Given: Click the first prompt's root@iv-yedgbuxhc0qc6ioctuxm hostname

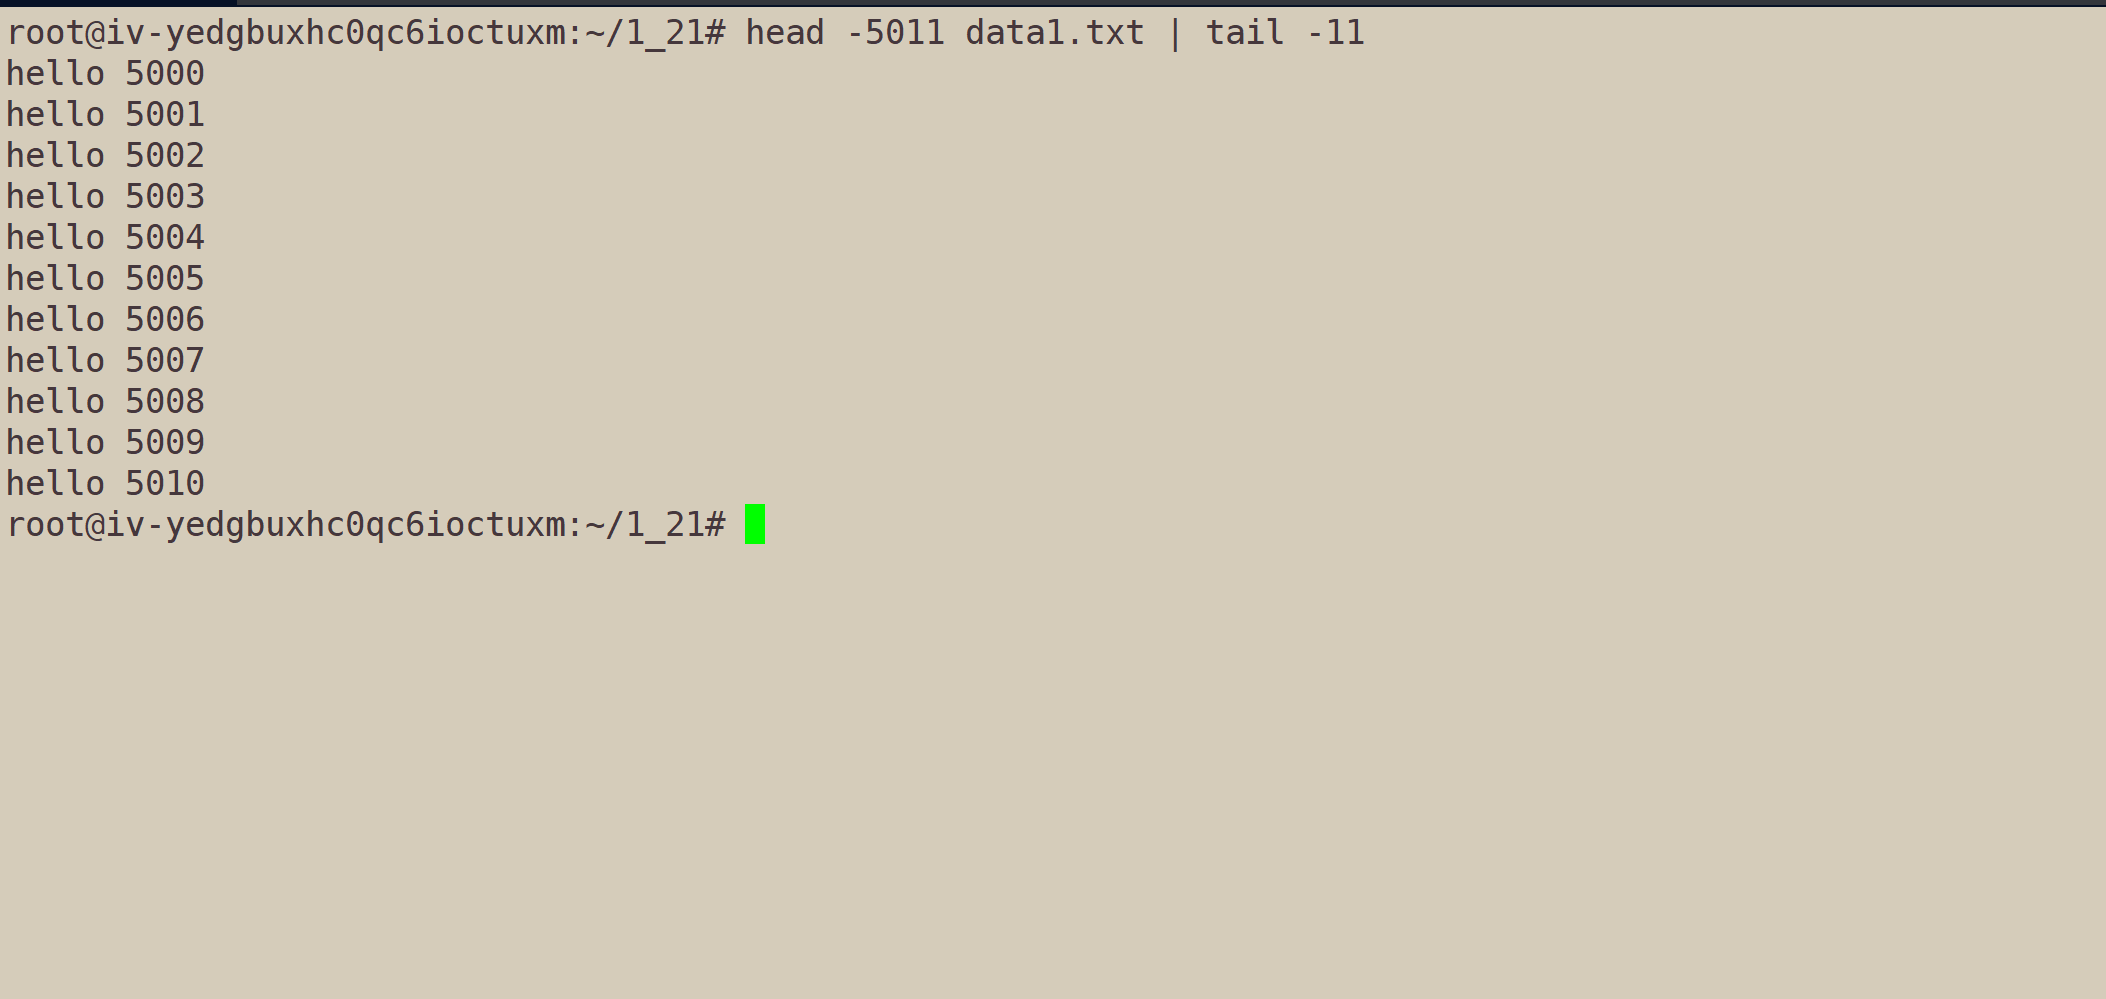Looking at the screenshot, I should tap(287, 34).
